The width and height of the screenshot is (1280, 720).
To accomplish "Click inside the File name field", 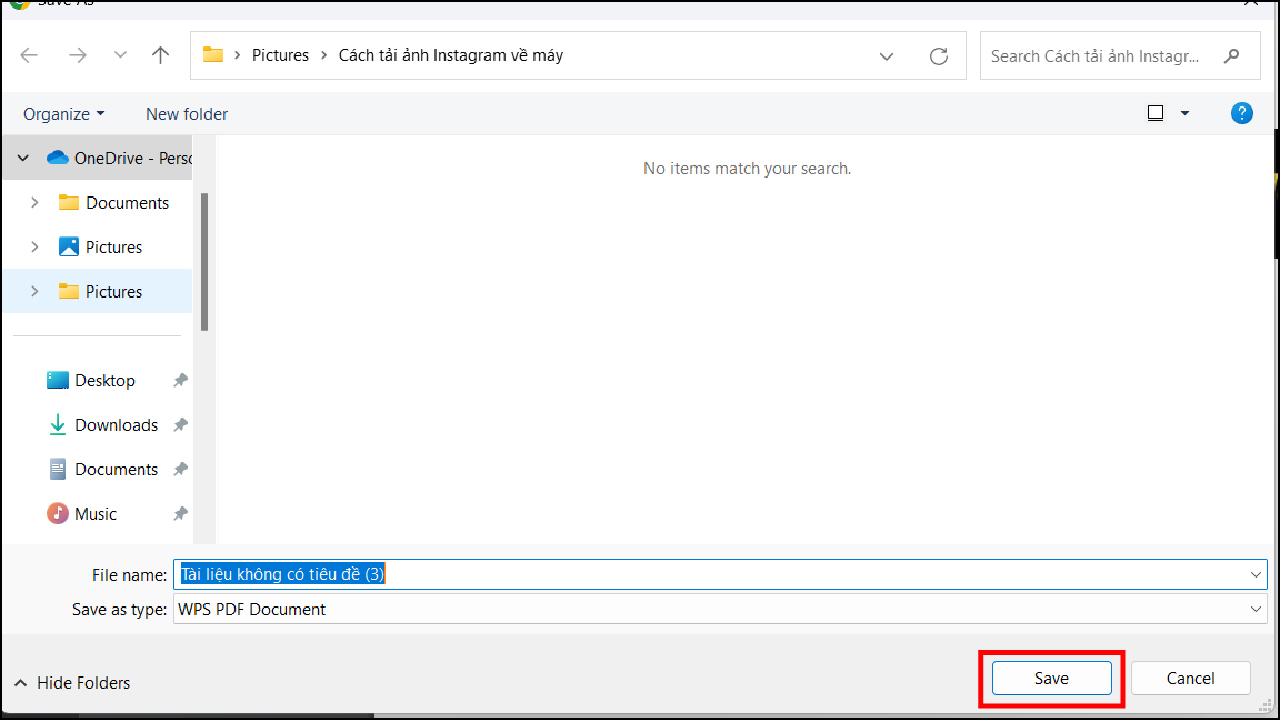I will (600, 574).
